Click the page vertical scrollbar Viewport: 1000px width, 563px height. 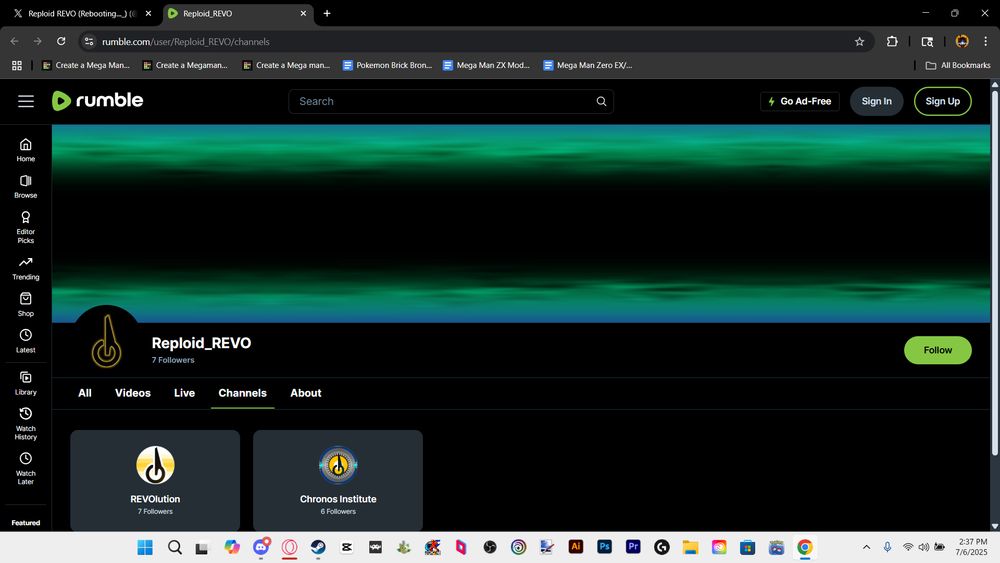click(995, 273)
